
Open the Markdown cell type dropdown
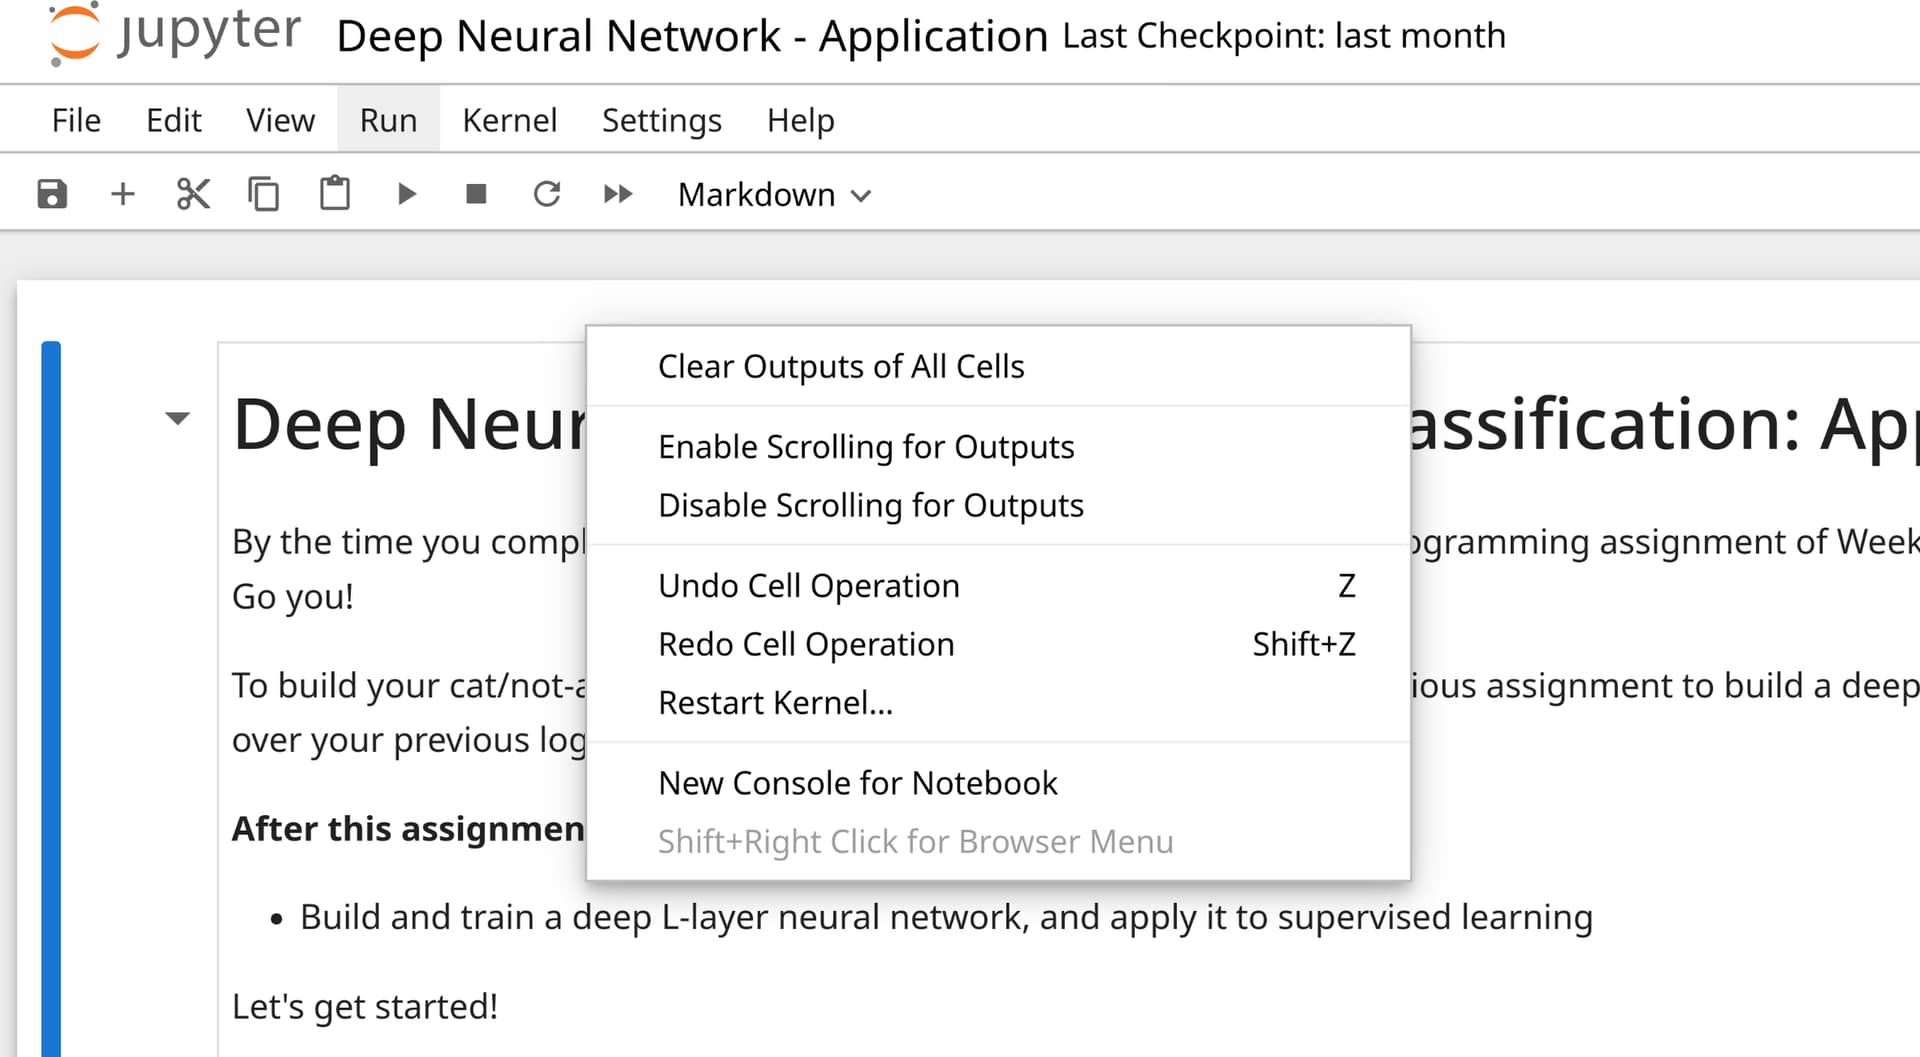(773, 194)
